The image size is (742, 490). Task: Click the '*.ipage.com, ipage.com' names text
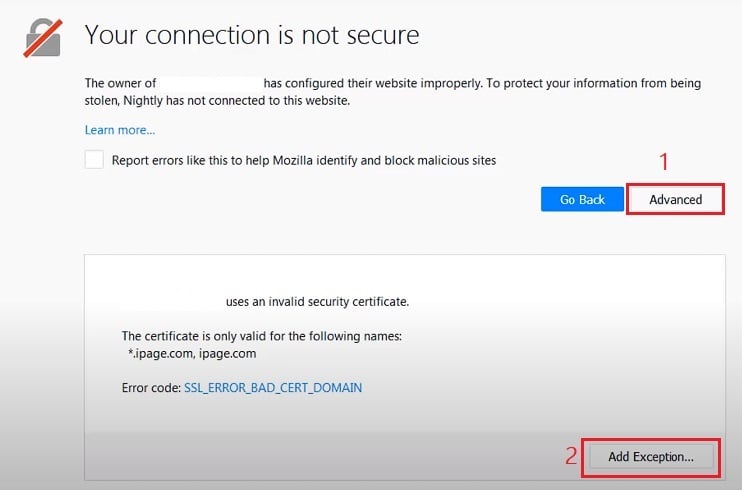(192, 354)
